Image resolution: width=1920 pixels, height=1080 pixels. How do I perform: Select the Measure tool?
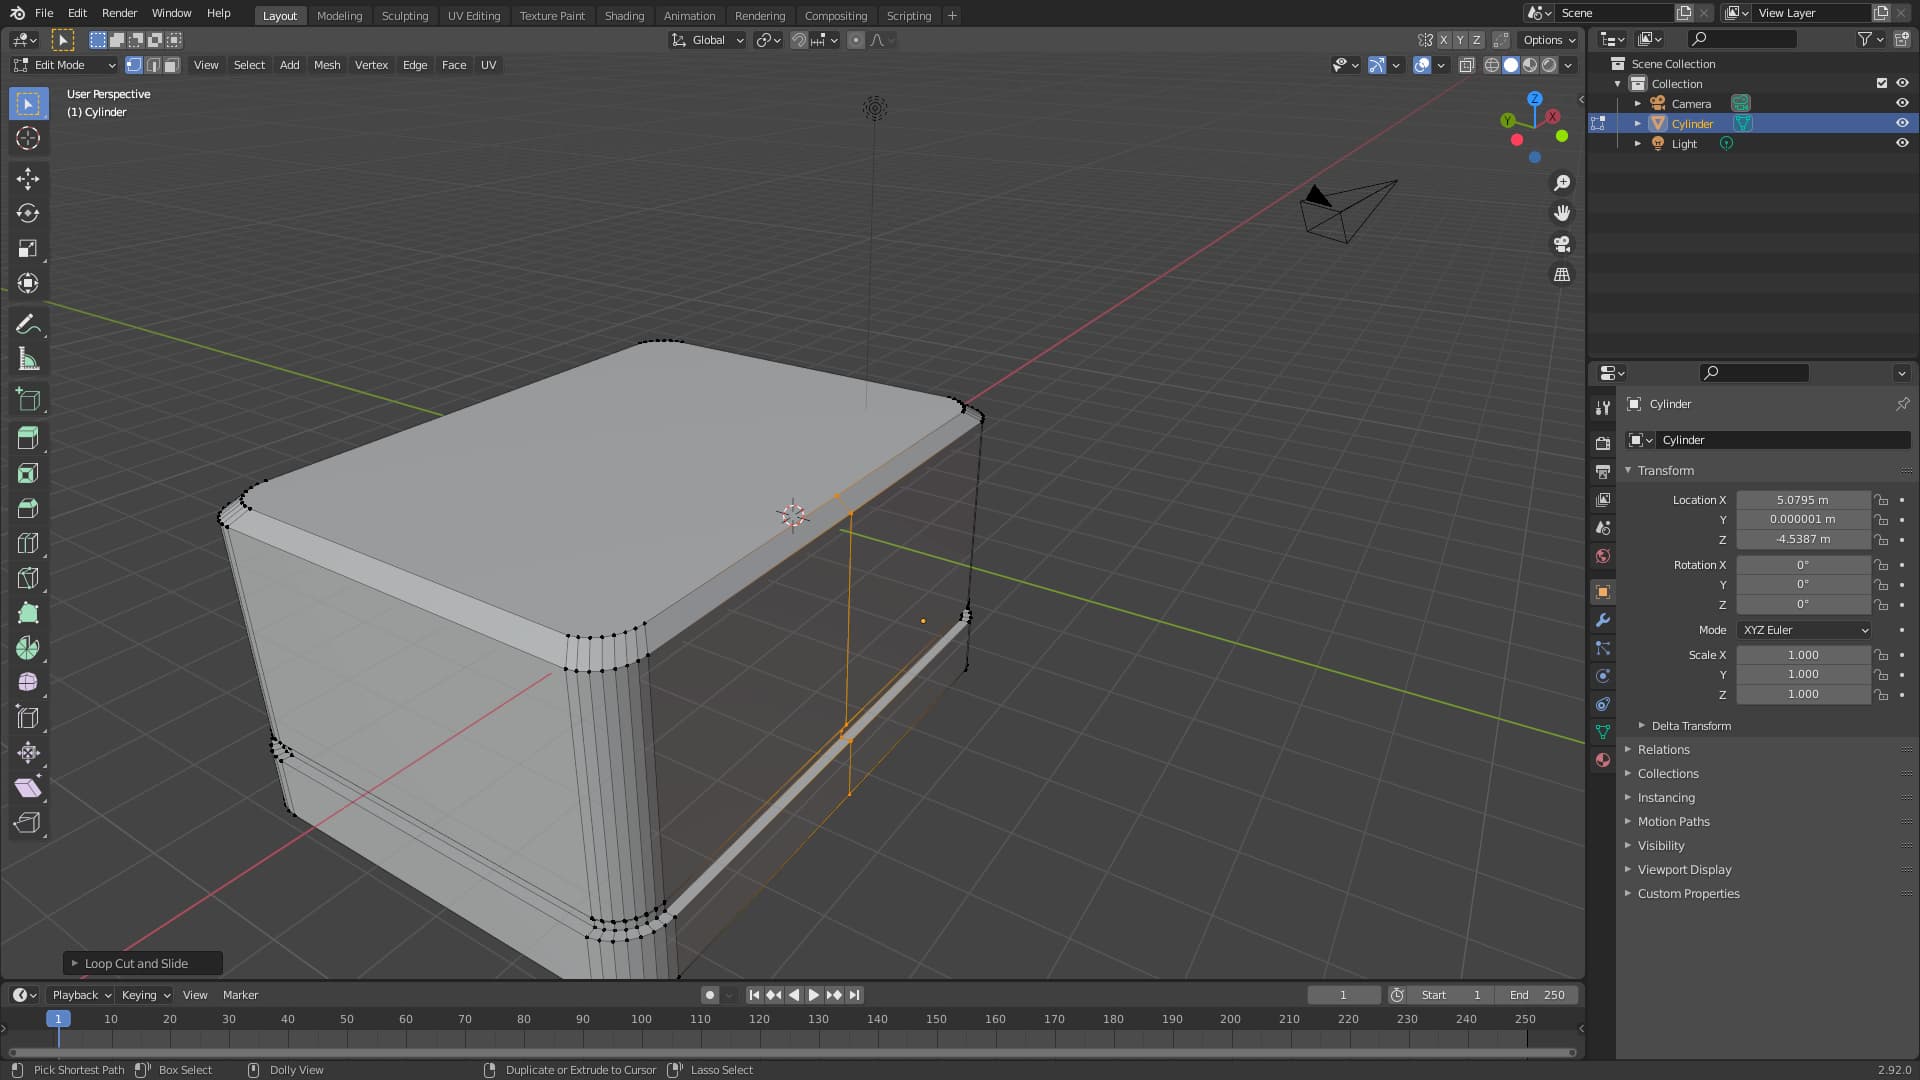(27, 359)
